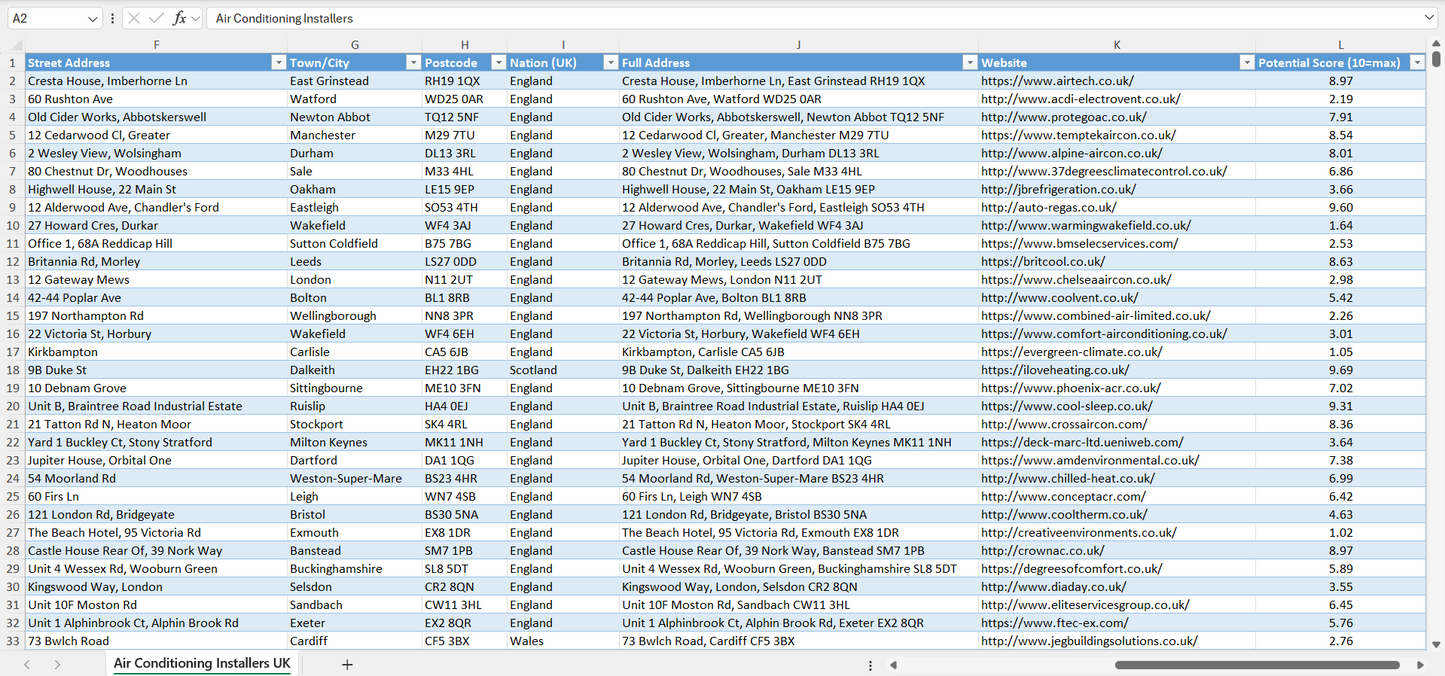
Task: Add a new sheet with plus button
Action: (347, 664)
